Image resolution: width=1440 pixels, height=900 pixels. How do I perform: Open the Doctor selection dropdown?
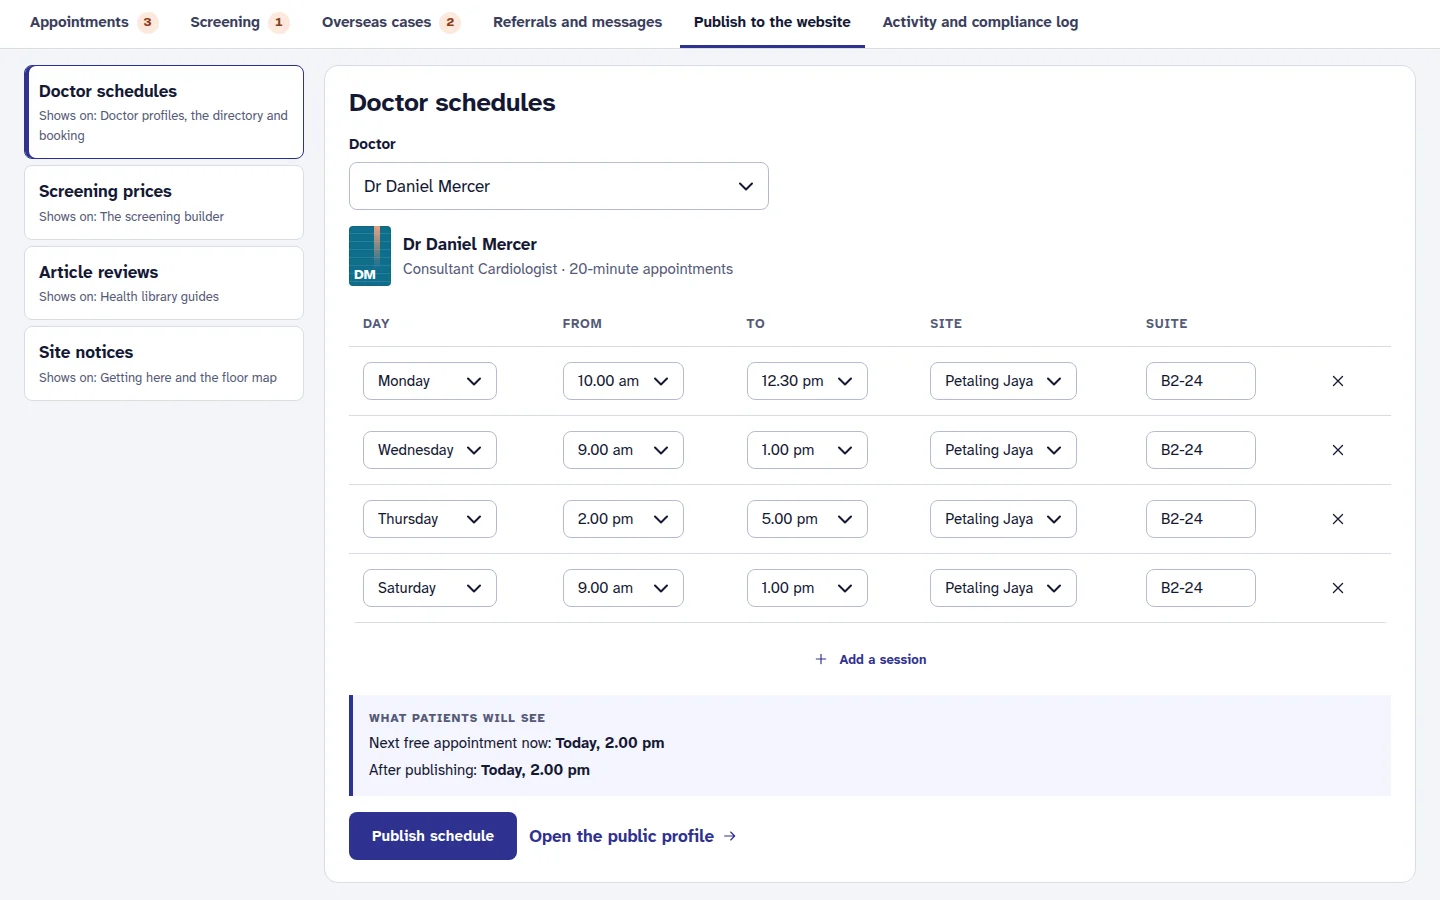(x=559, y=186)
